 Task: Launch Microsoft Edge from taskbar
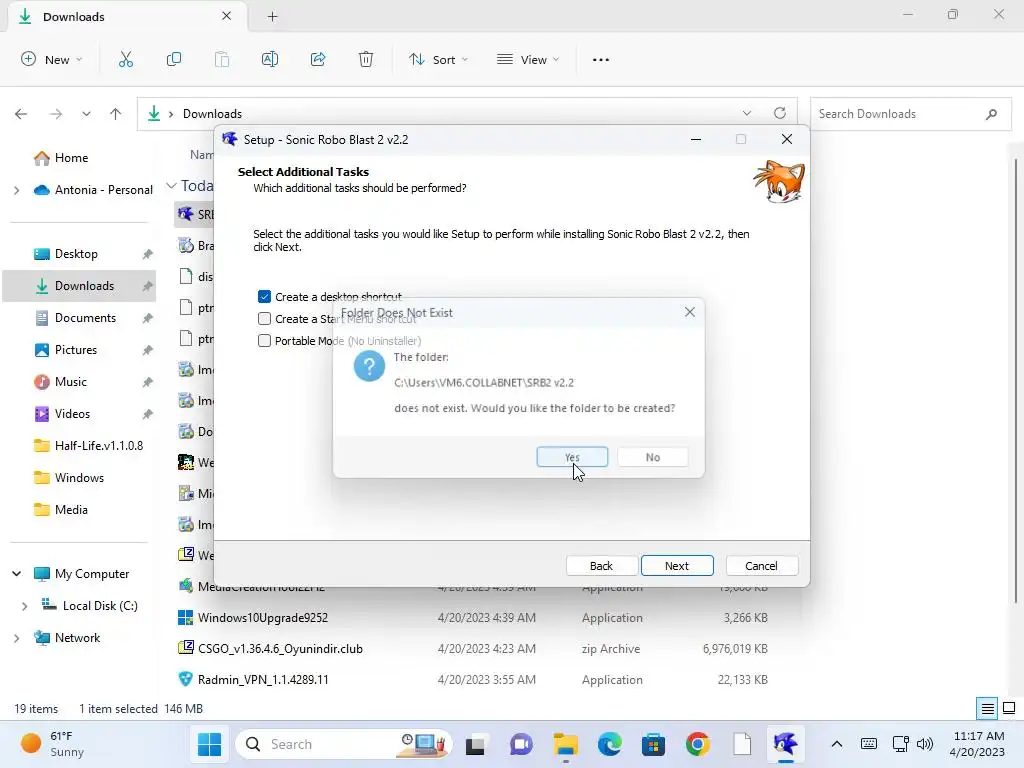pyautogui.click(x=610, y=744)
